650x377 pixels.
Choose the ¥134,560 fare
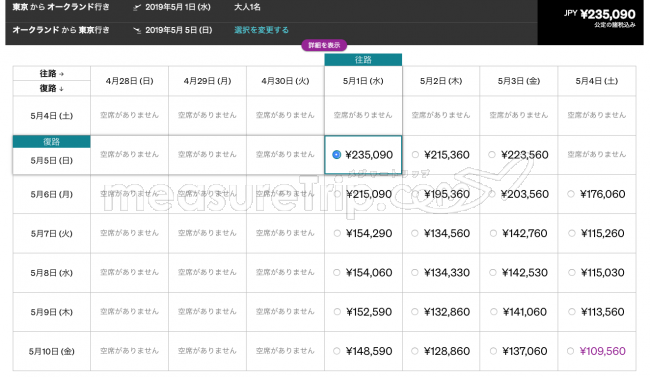[x=415, y=233]
